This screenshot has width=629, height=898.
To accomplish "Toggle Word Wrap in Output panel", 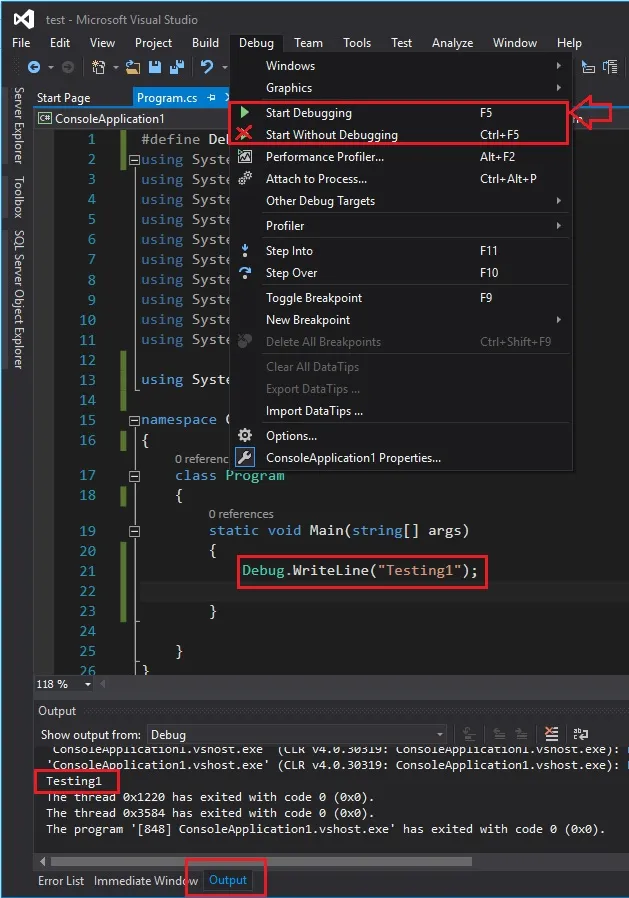I will click(580, 734).
